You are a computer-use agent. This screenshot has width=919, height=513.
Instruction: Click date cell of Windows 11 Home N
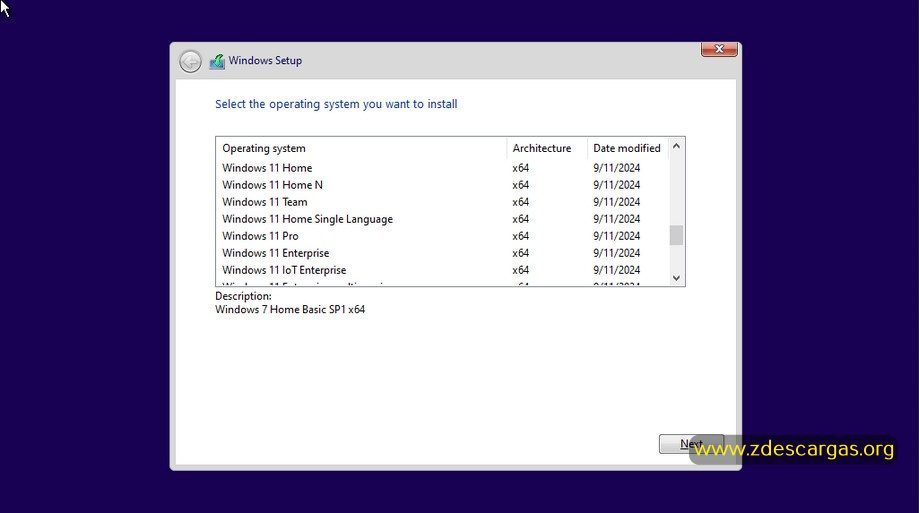point(617,185)
